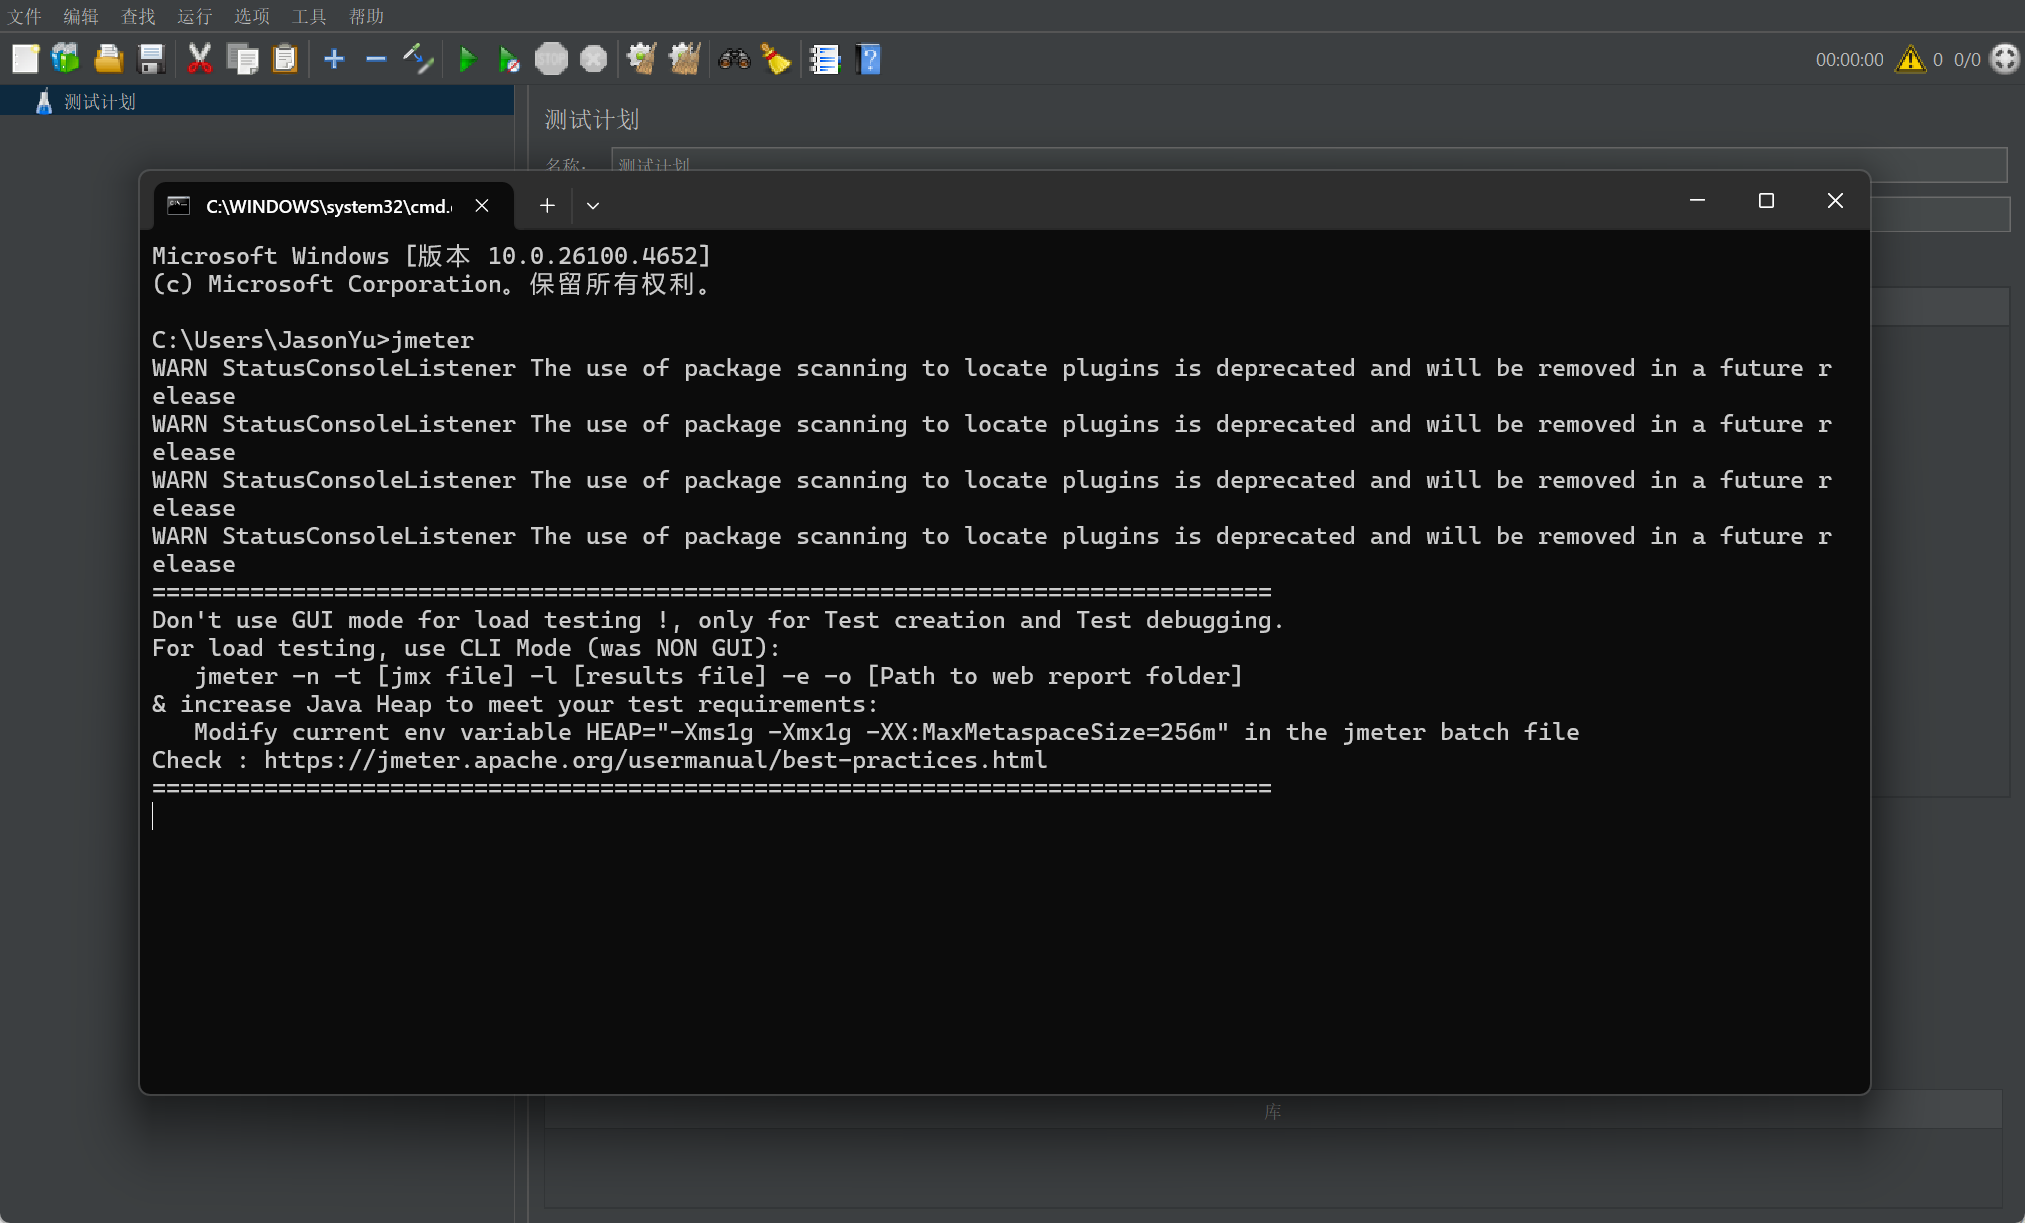Click the Open file folder icon
The height and width of the screenshot is (1223, 2025).
108,59
